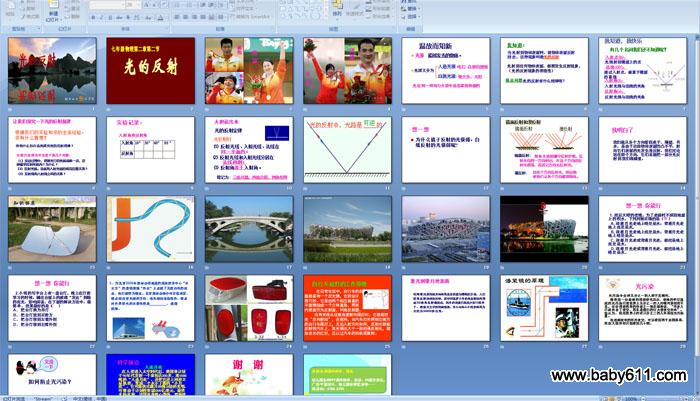
Task: Select slide 16 with blue winding ribbon
Action: click(x=150, y=229)
